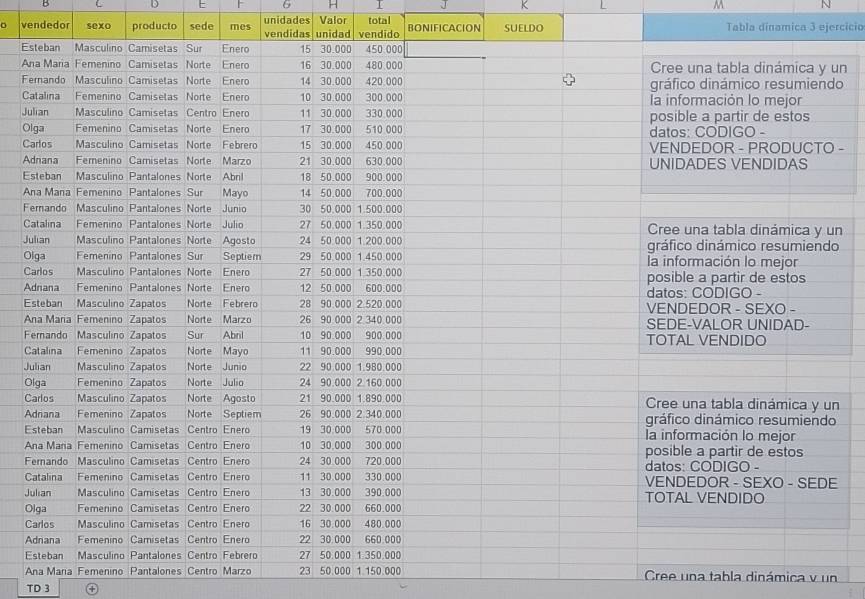This screenshot has height=599, width=865.
Task: Select first instruction box about UNIDADES VENDIDAS
Action: (x=749, y=117)
